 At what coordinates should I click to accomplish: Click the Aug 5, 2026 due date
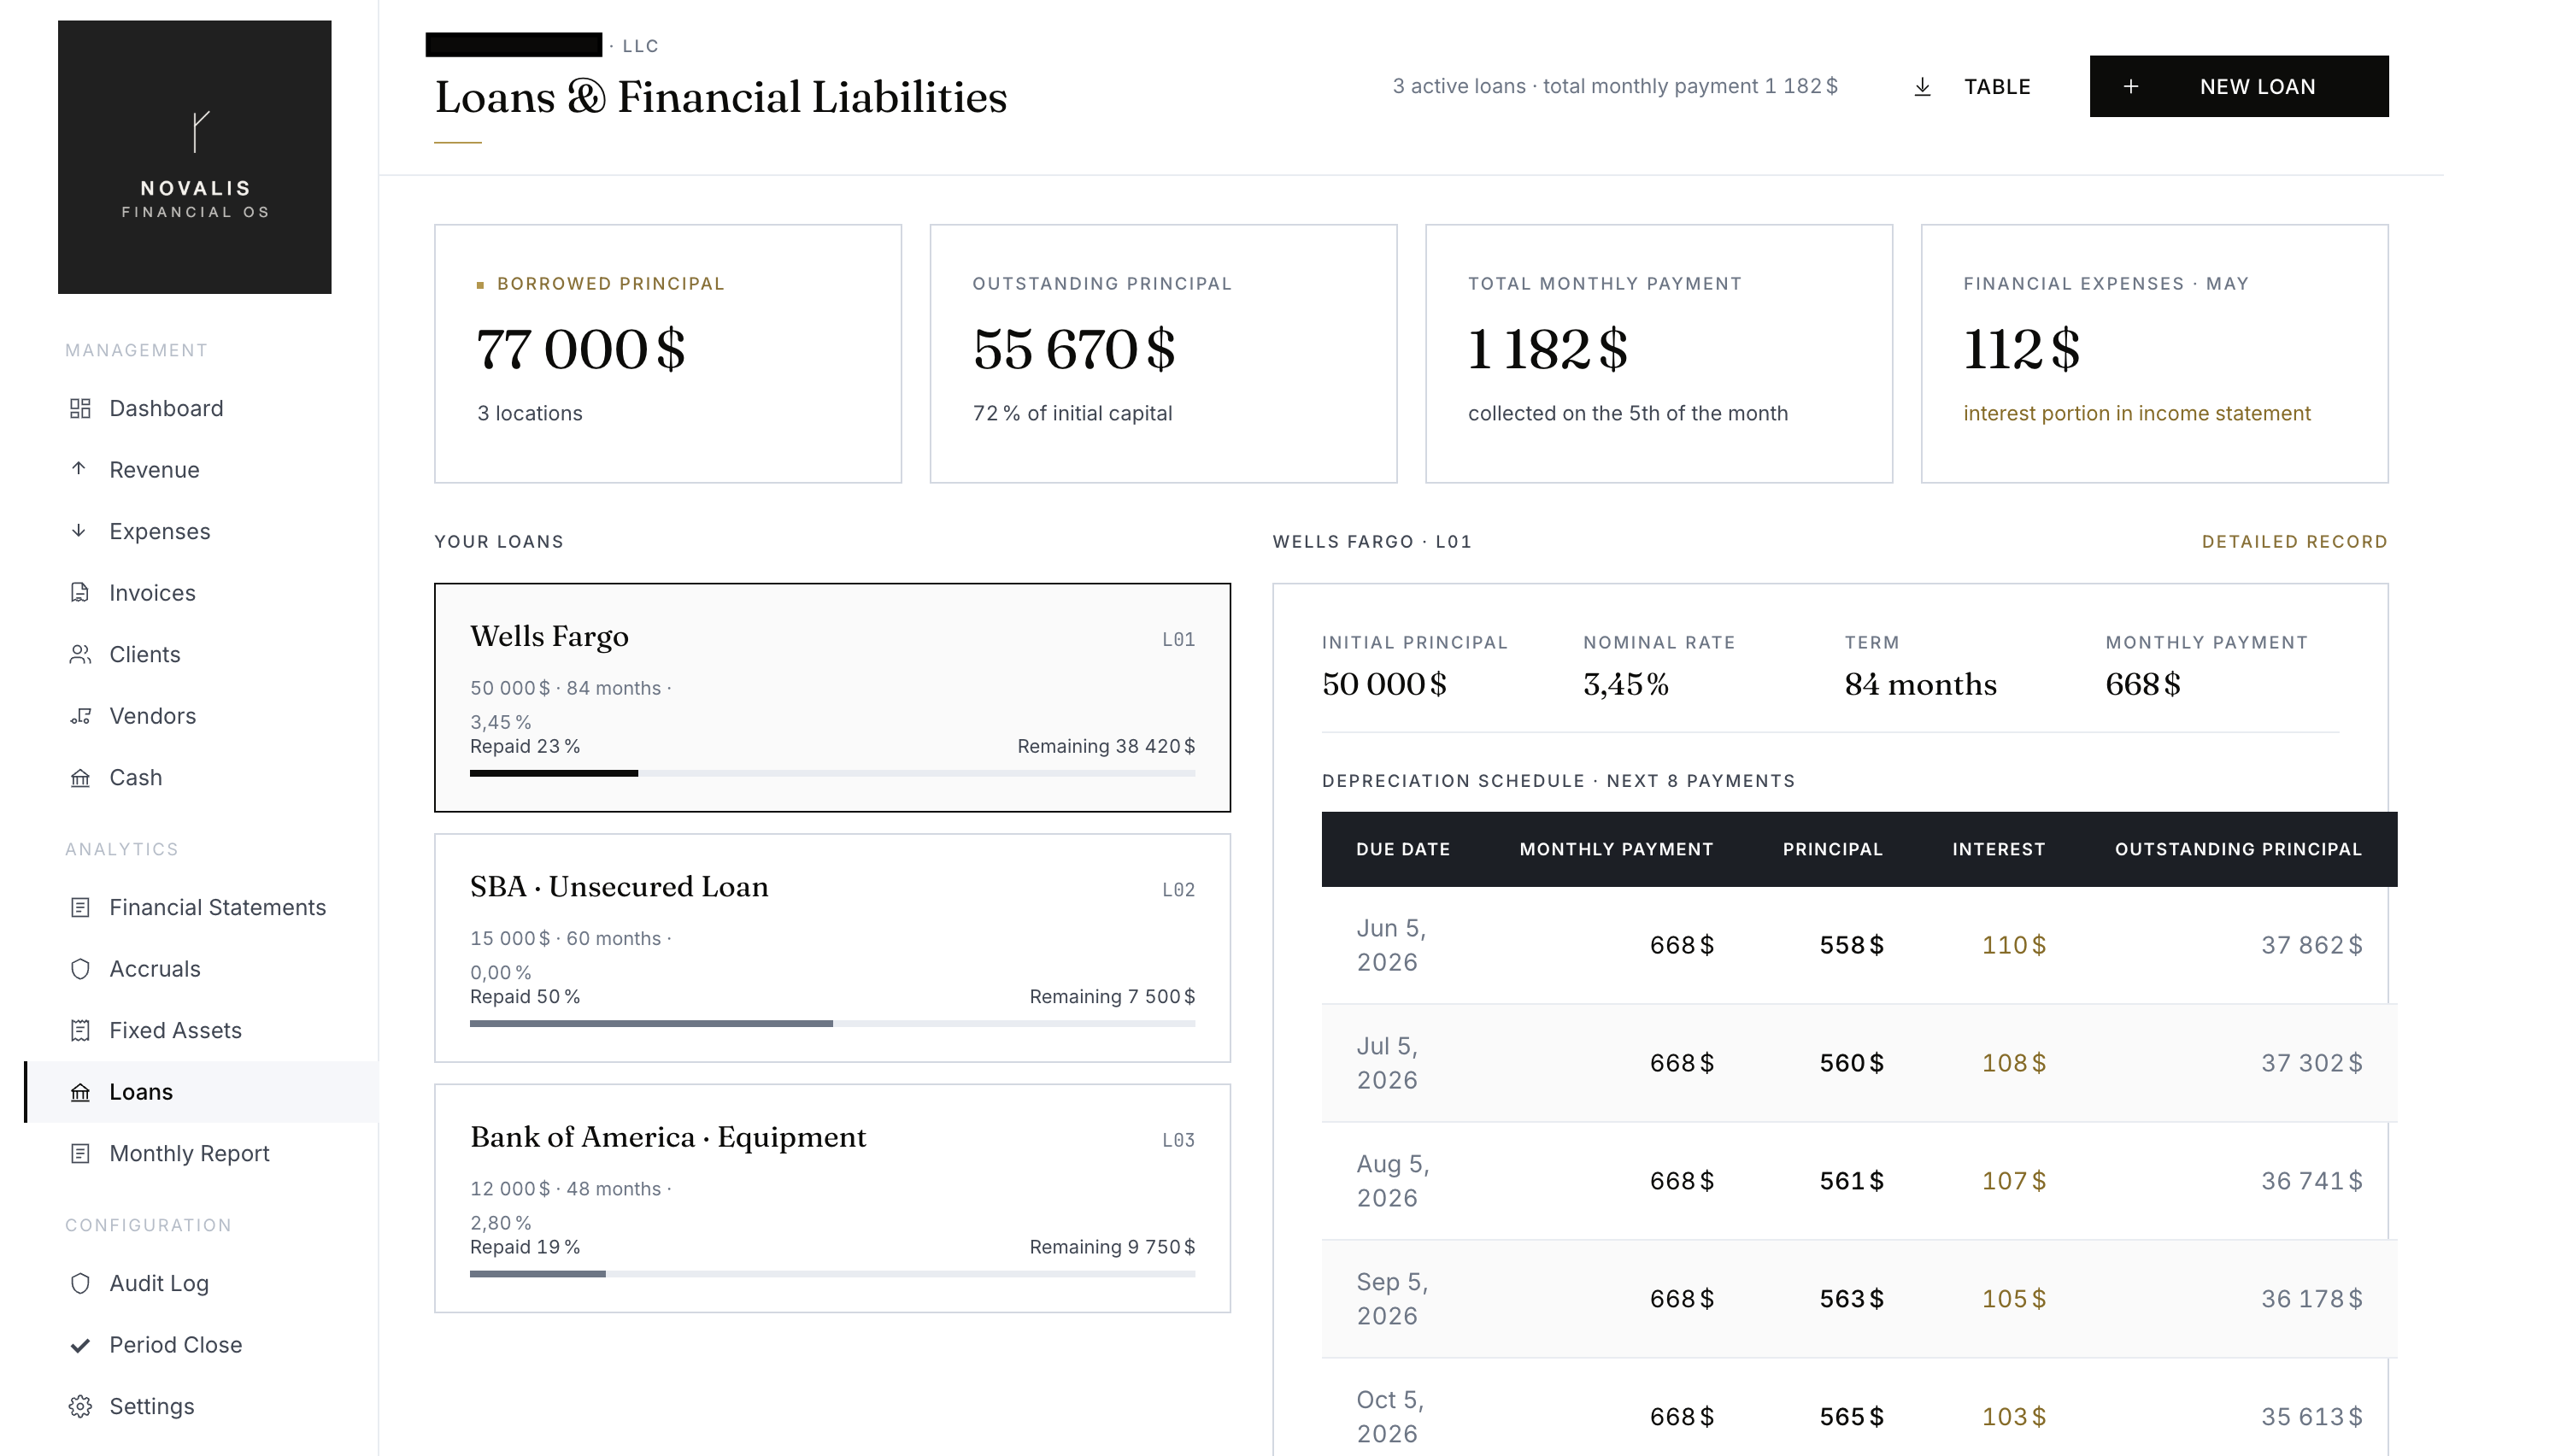[1392, 1181]
